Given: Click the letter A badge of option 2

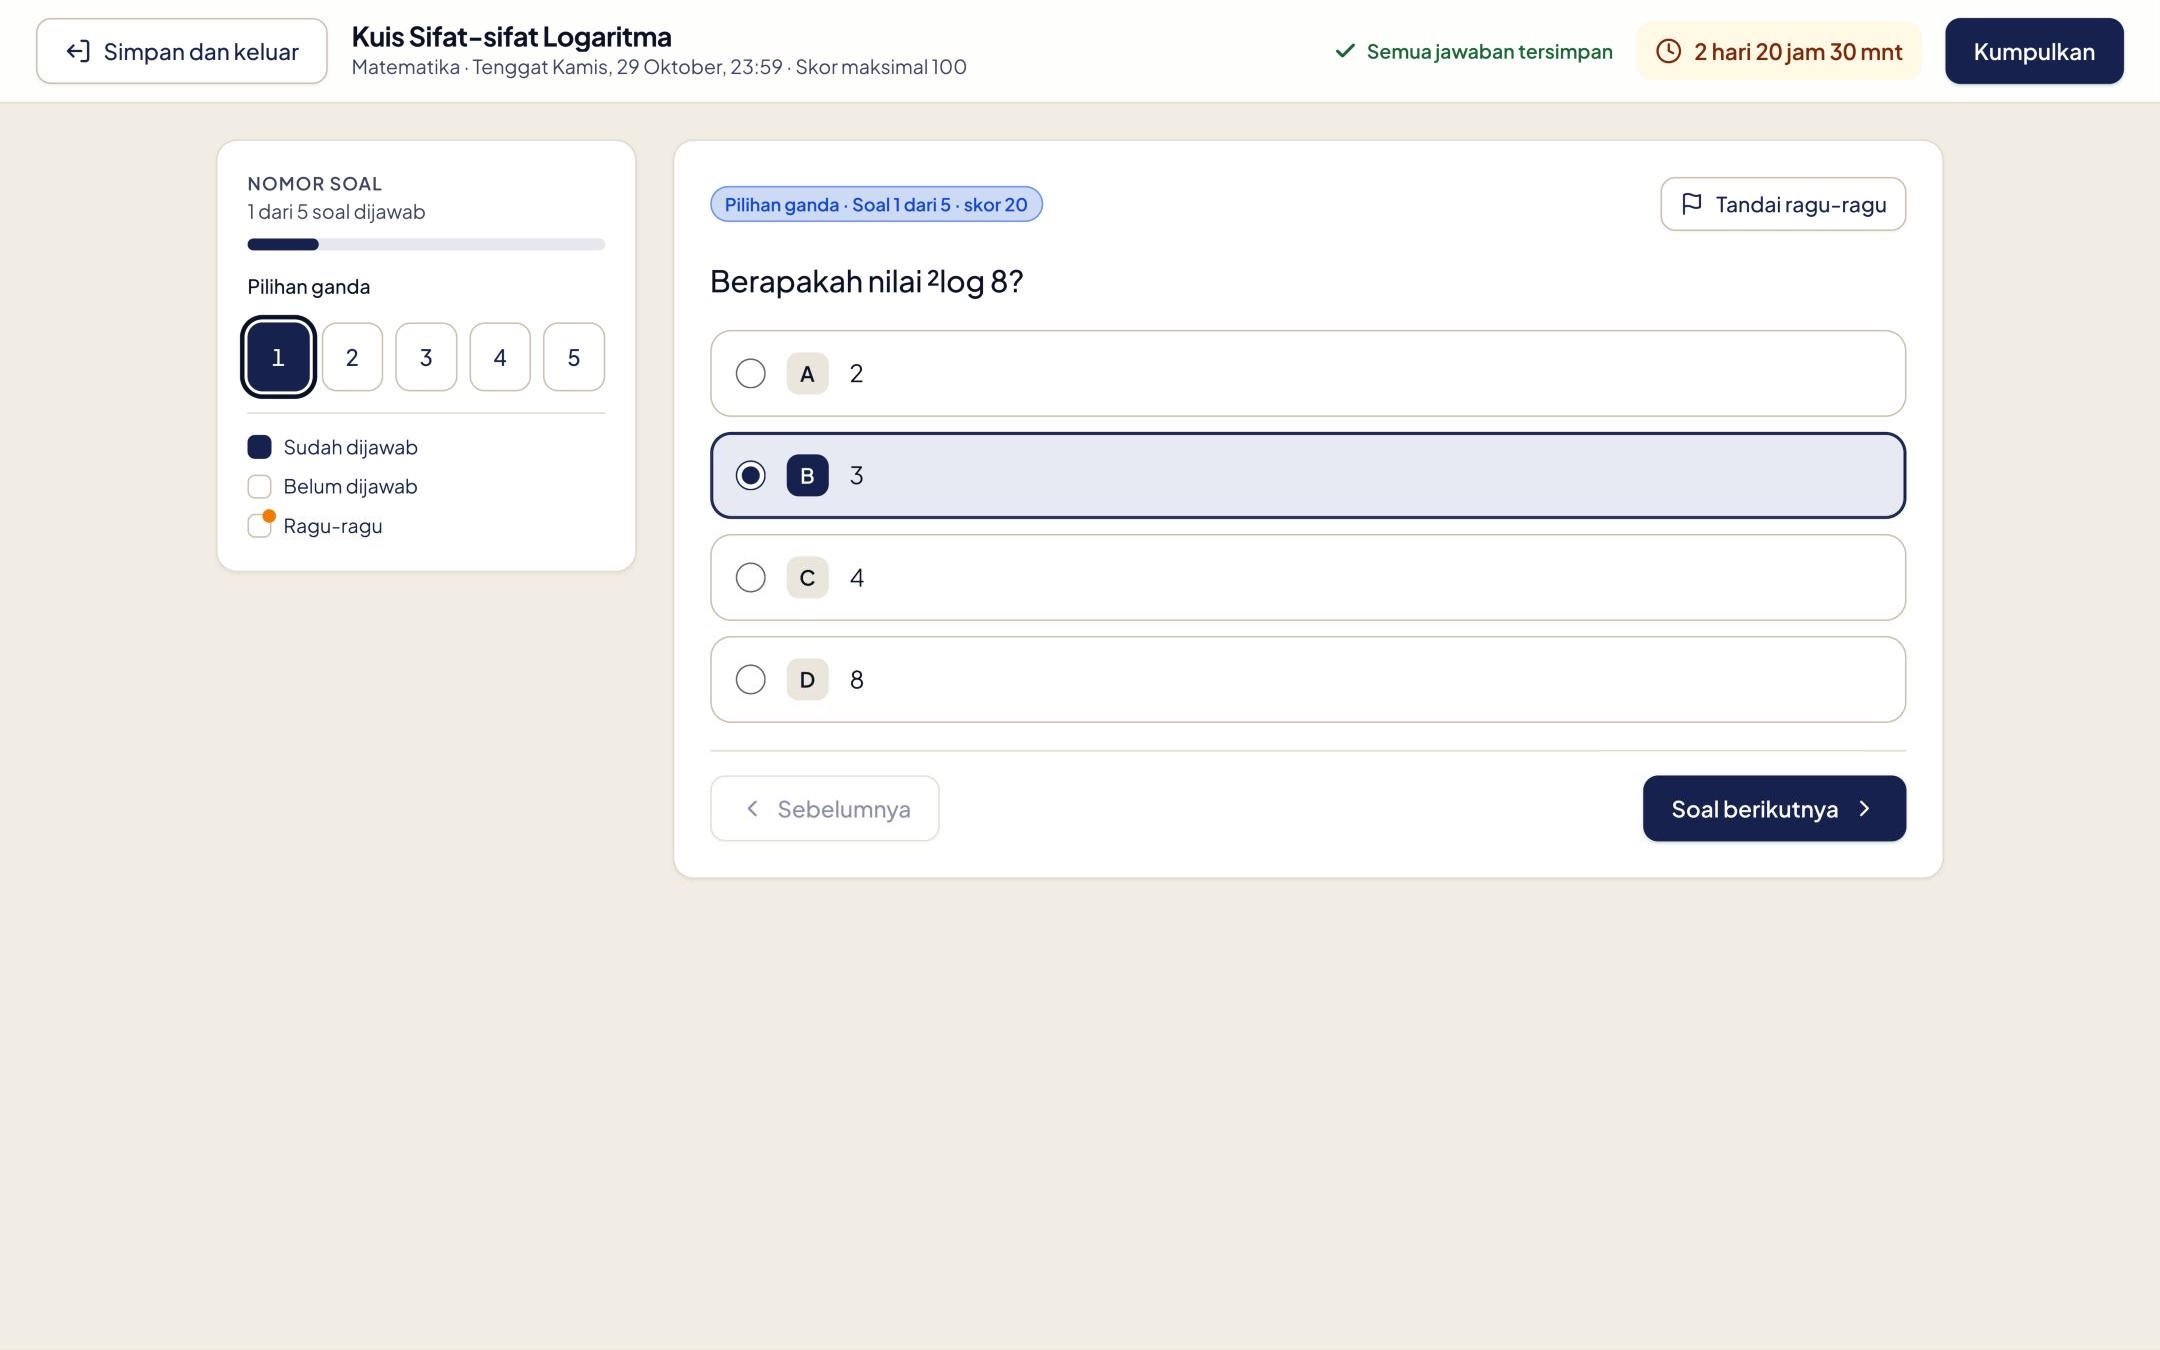Looking at the screenshot, I should tap(807, 374).
